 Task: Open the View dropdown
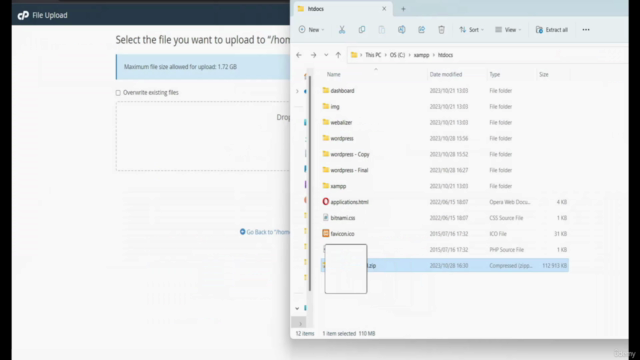508,29
